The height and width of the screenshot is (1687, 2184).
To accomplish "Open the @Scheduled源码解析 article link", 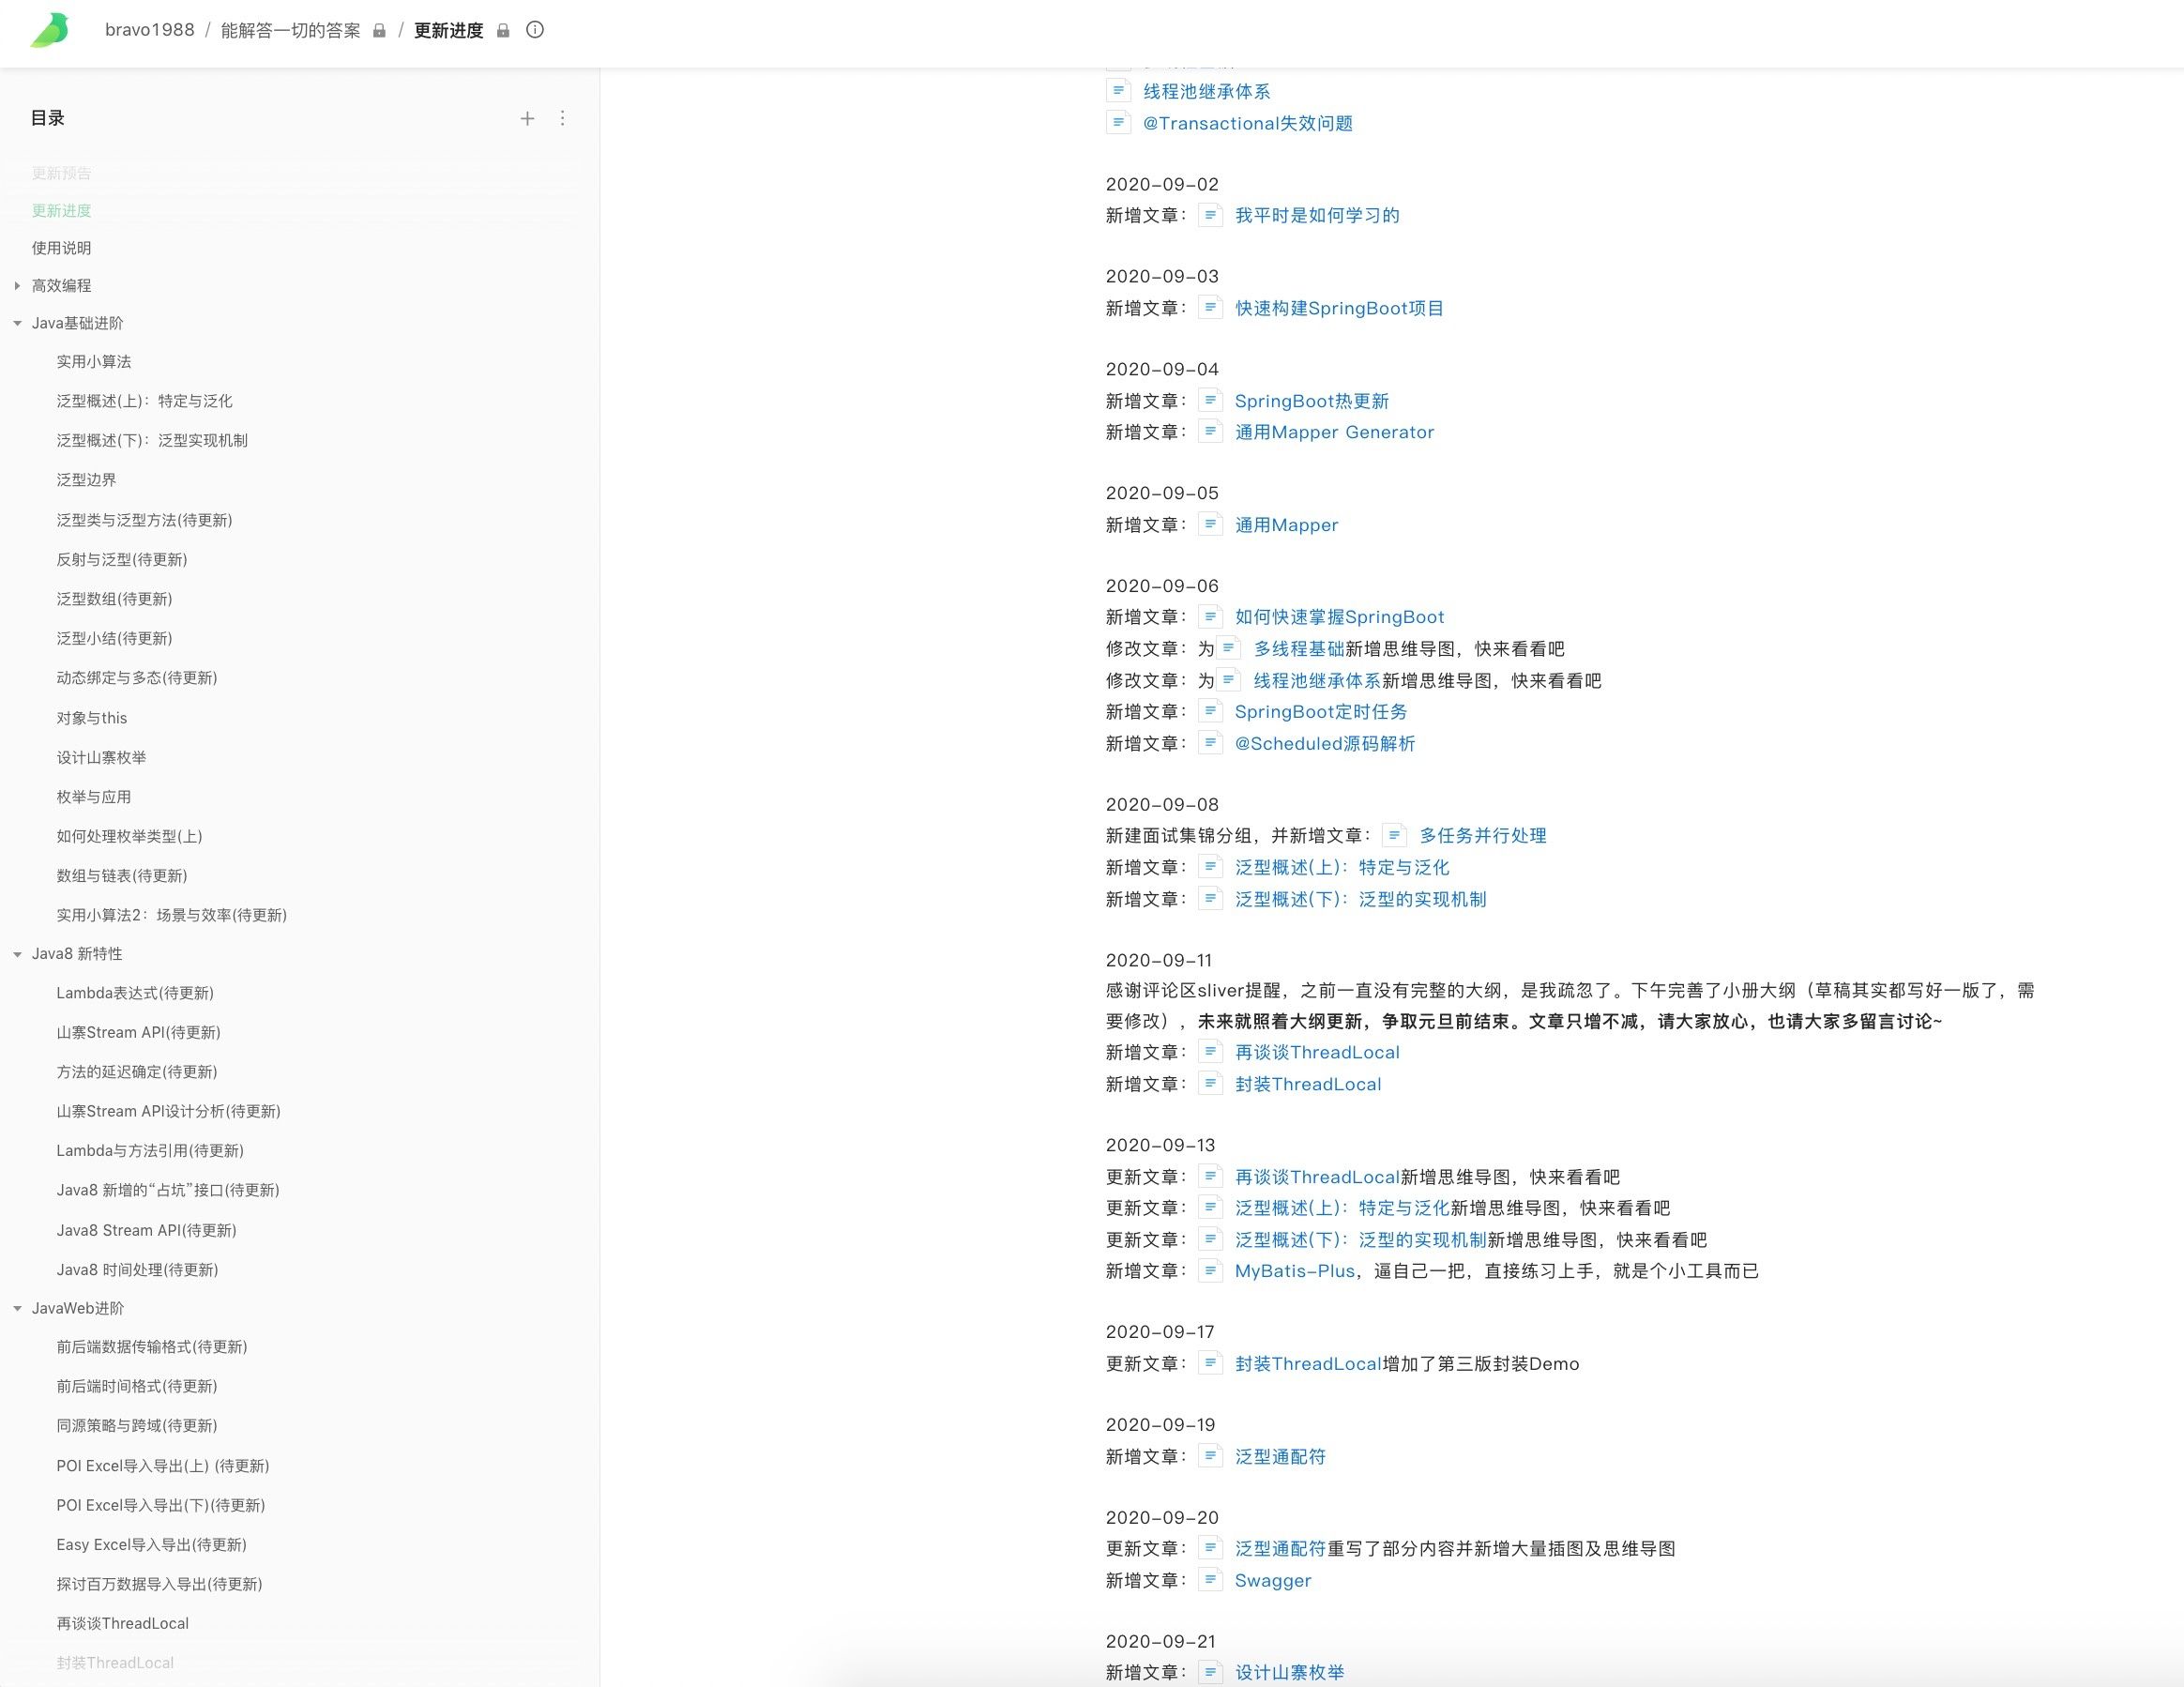I will coord(1324,743).
